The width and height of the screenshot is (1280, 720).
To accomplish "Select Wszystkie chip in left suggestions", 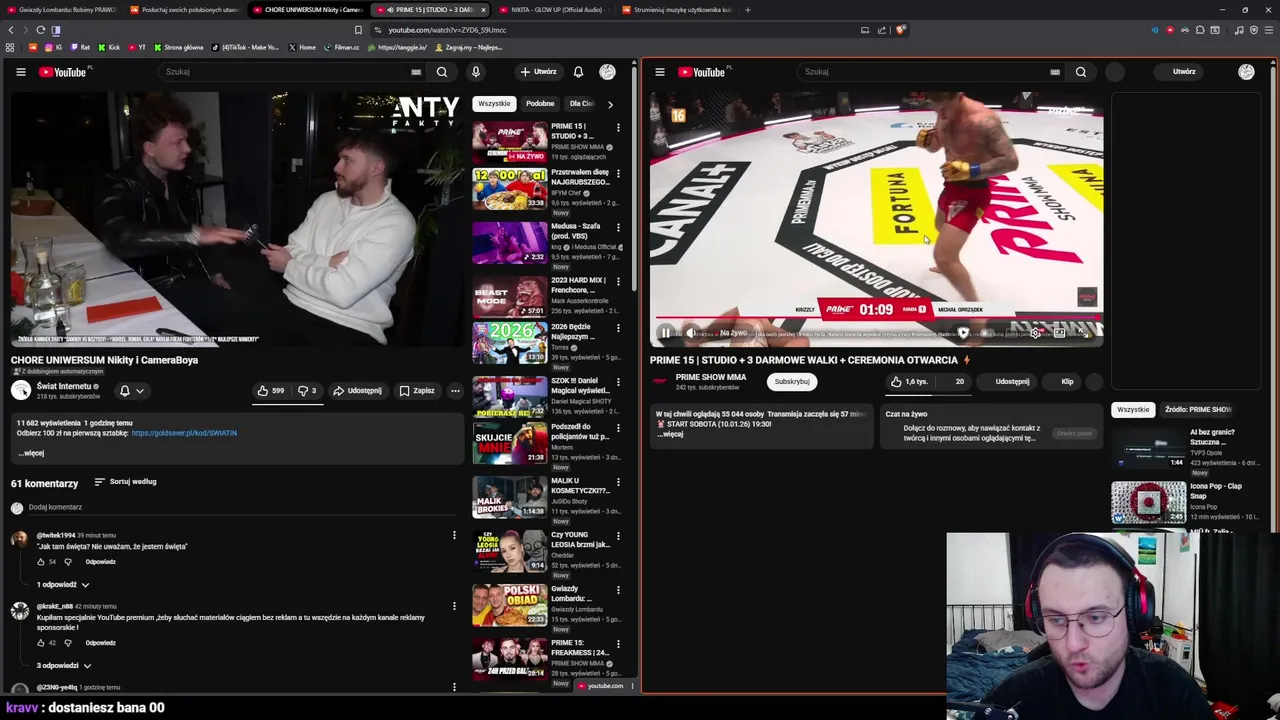I will [x=494, y=103].
